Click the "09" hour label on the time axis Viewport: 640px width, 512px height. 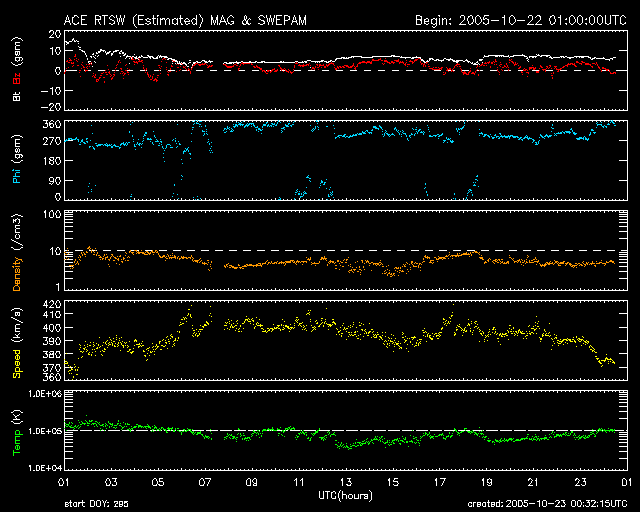(252, 483)
